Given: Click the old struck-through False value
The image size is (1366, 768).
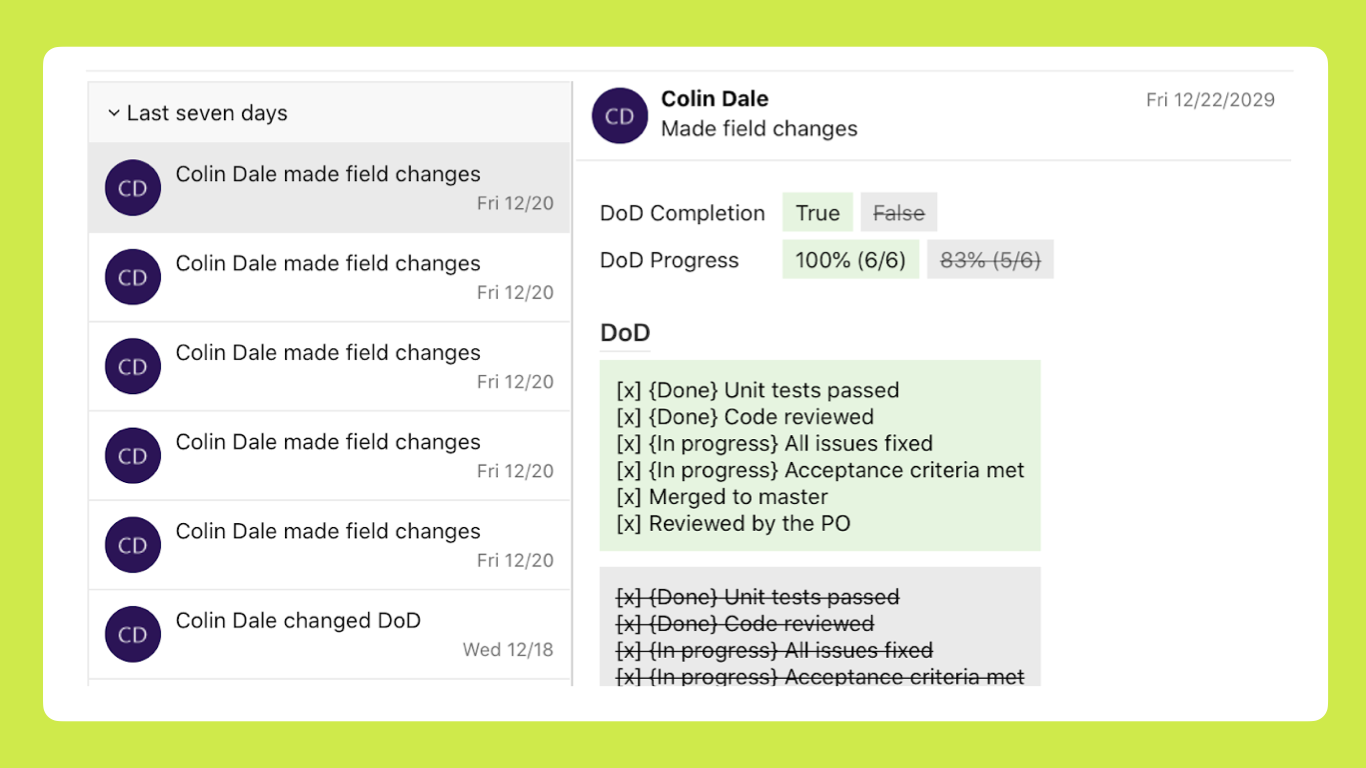Looking at the screenshot, I should [898, 213].
